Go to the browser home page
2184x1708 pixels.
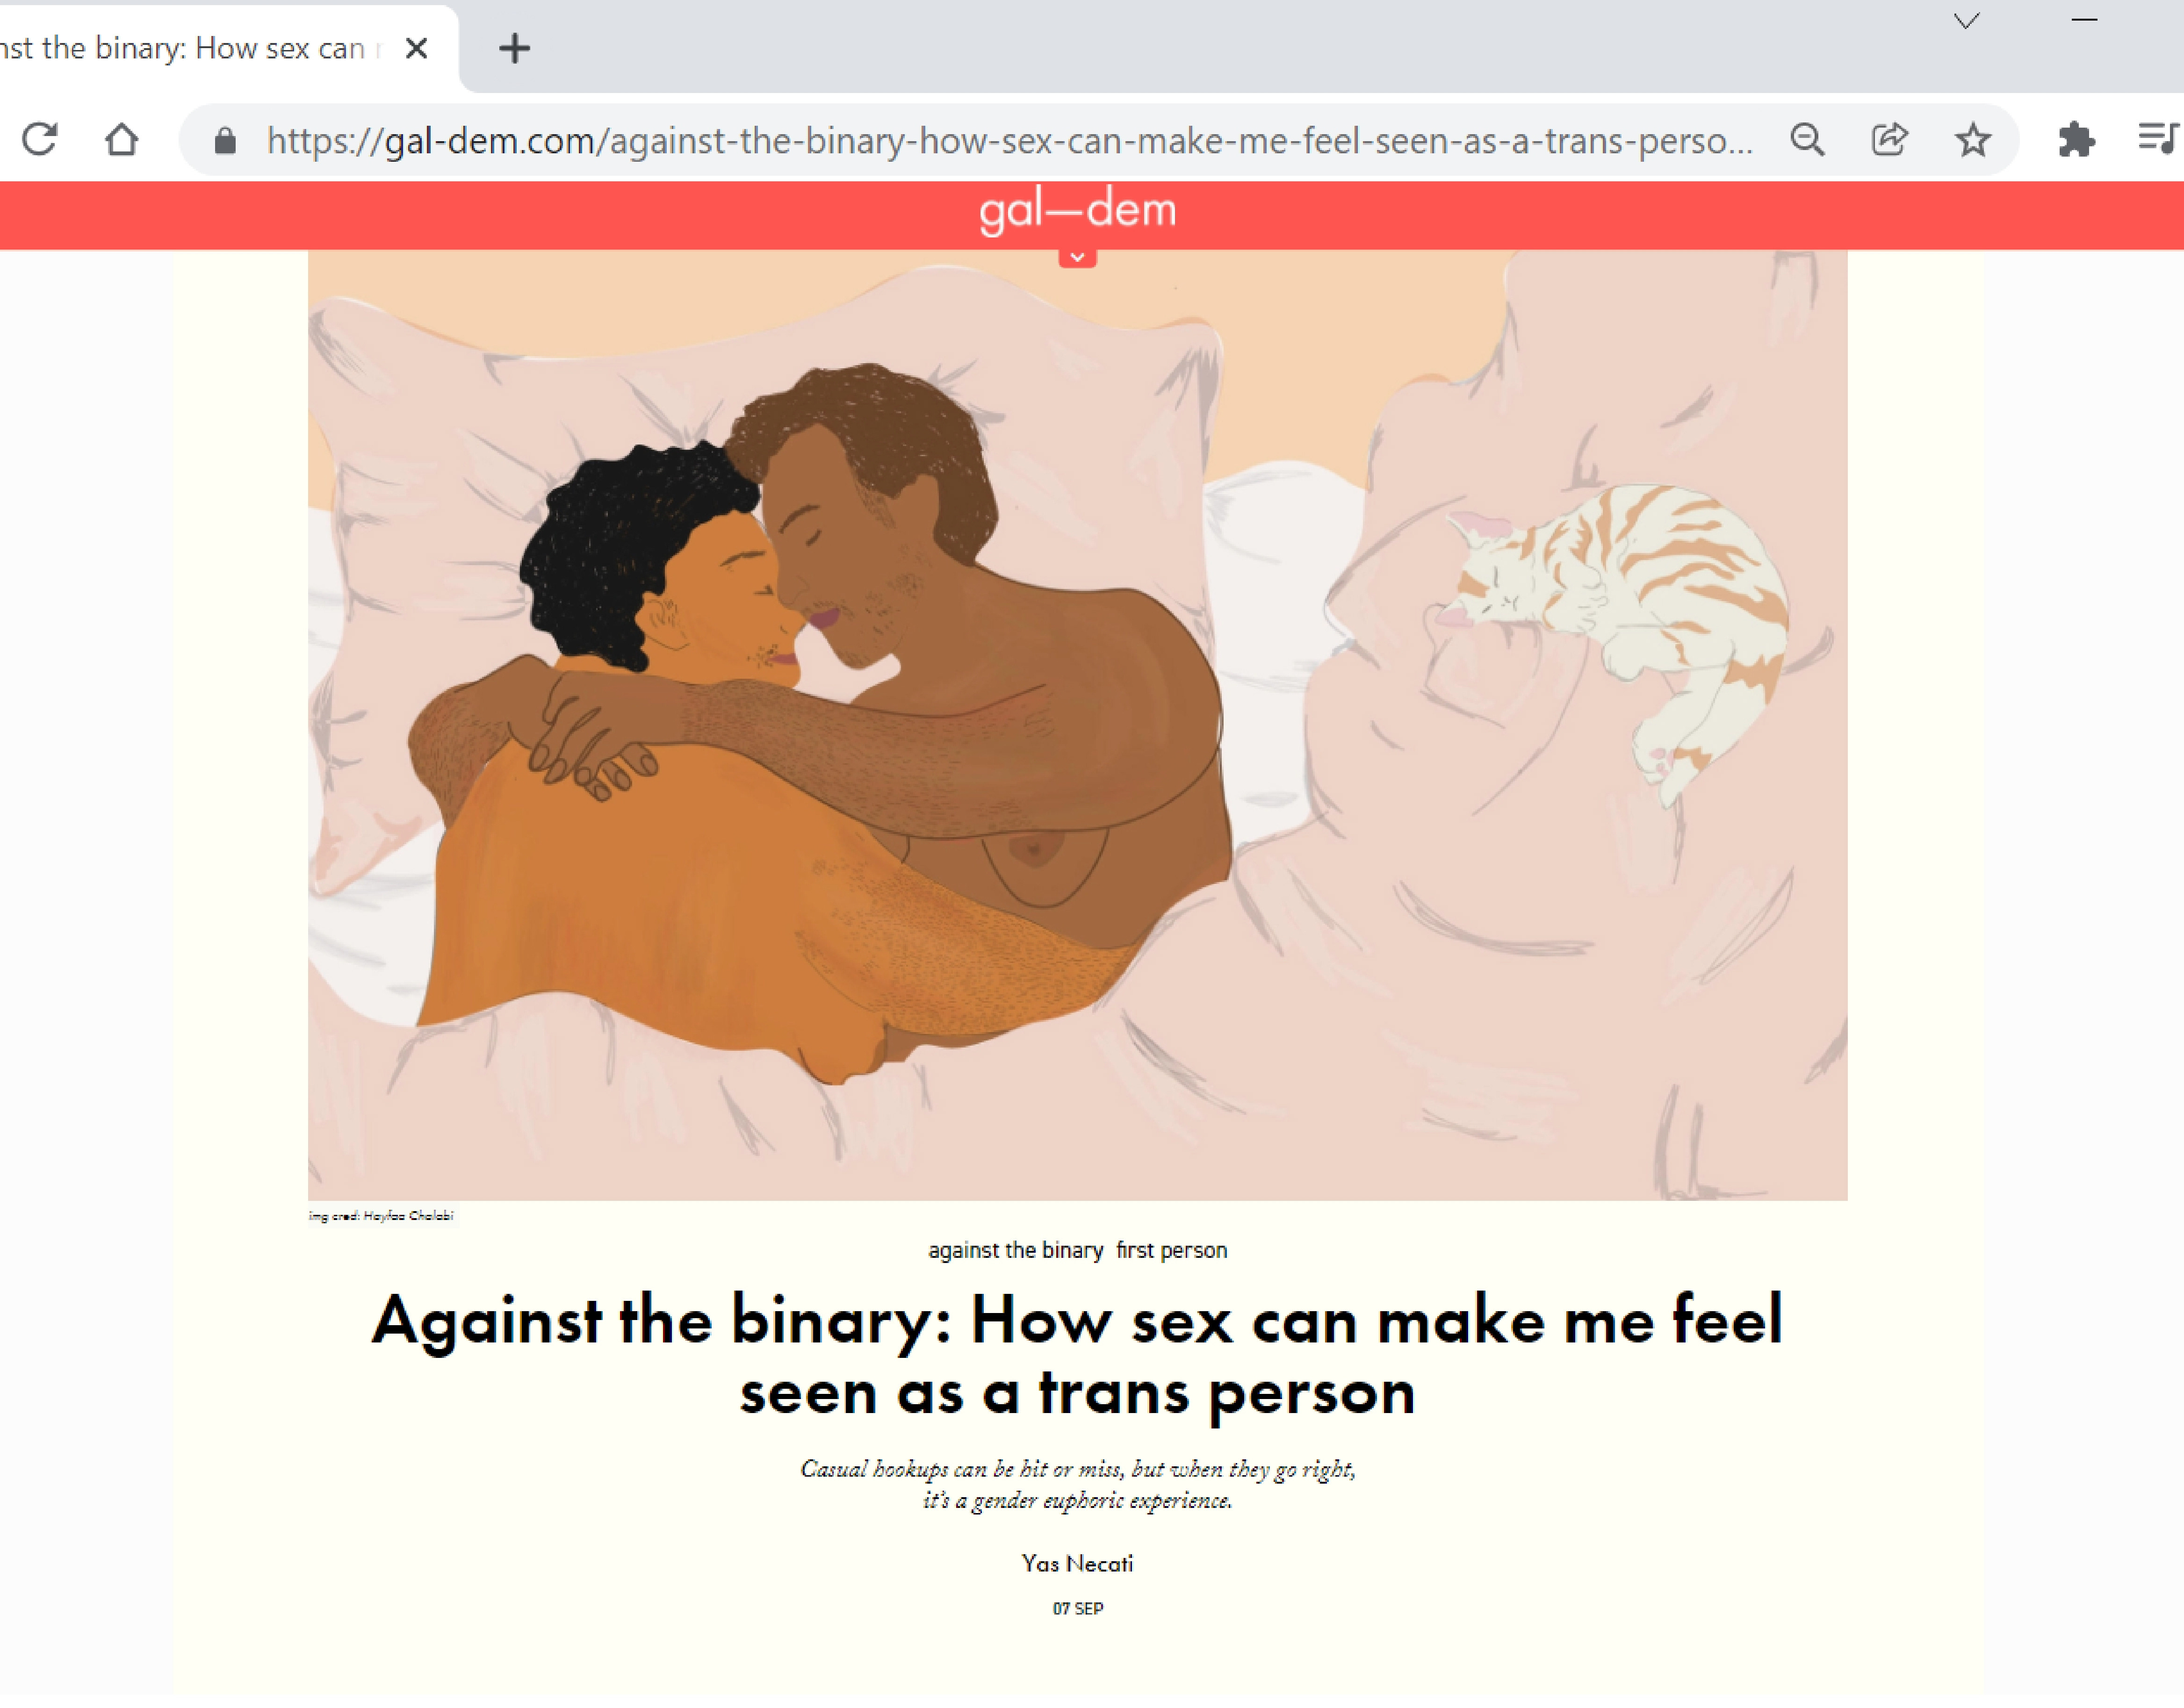click(x=122, y=139)
